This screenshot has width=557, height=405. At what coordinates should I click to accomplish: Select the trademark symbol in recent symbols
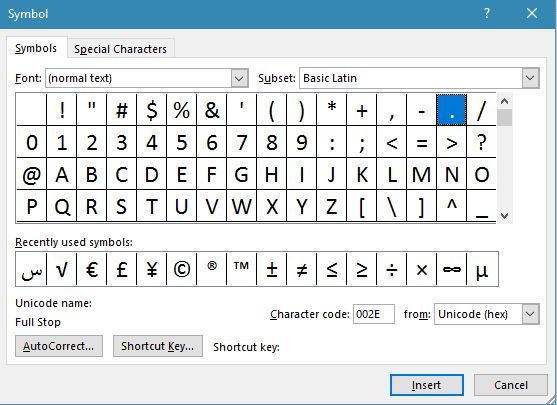[242, 269]
